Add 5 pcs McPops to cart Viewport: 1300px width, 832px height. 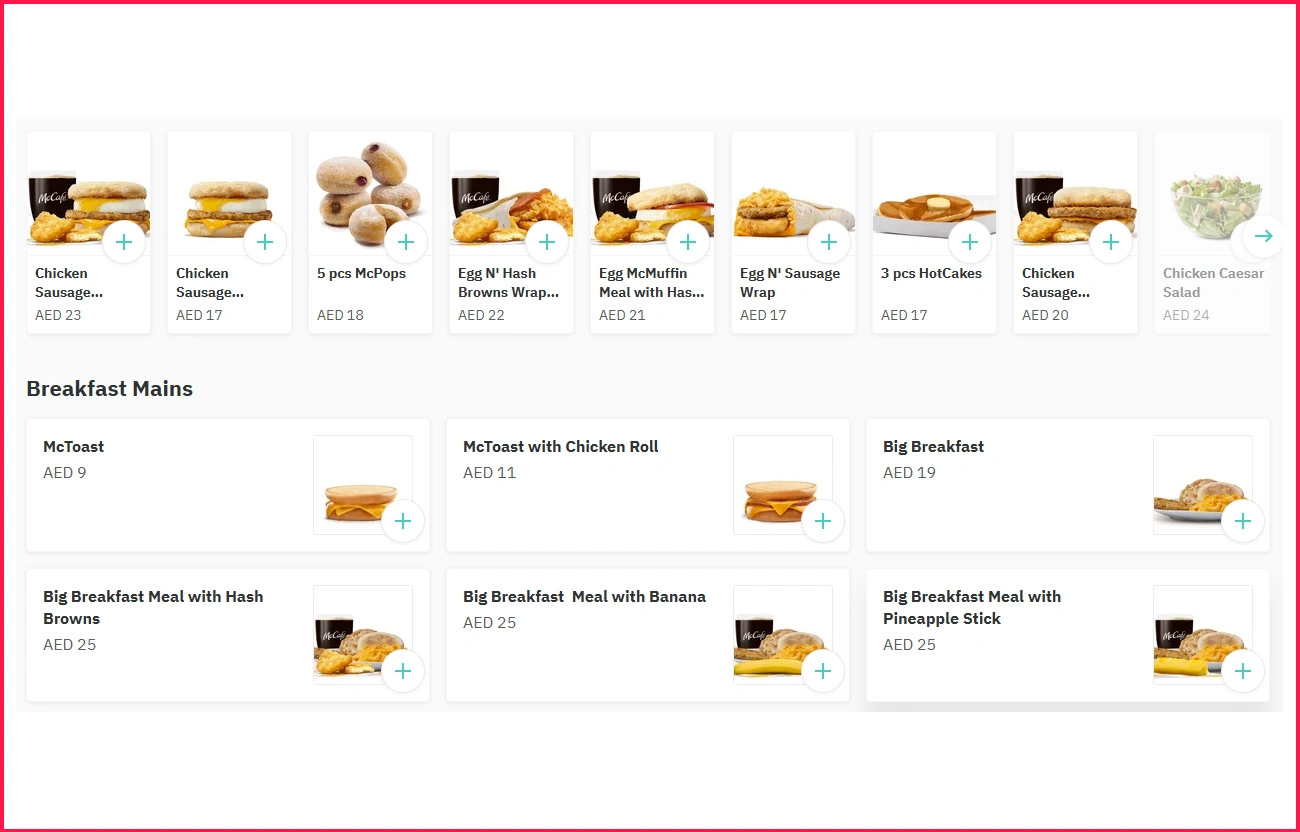[406, 242]
